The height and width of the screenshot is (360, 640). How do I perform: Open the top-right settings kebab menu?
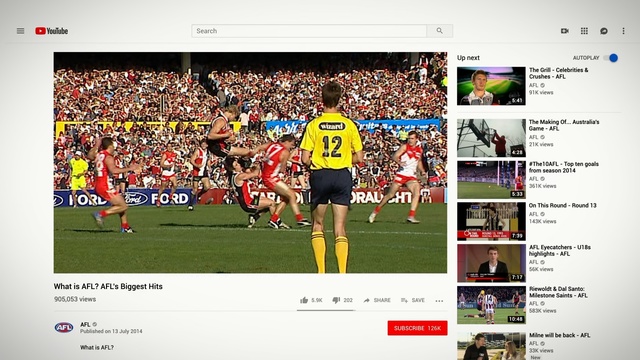(x=623, y=31)
